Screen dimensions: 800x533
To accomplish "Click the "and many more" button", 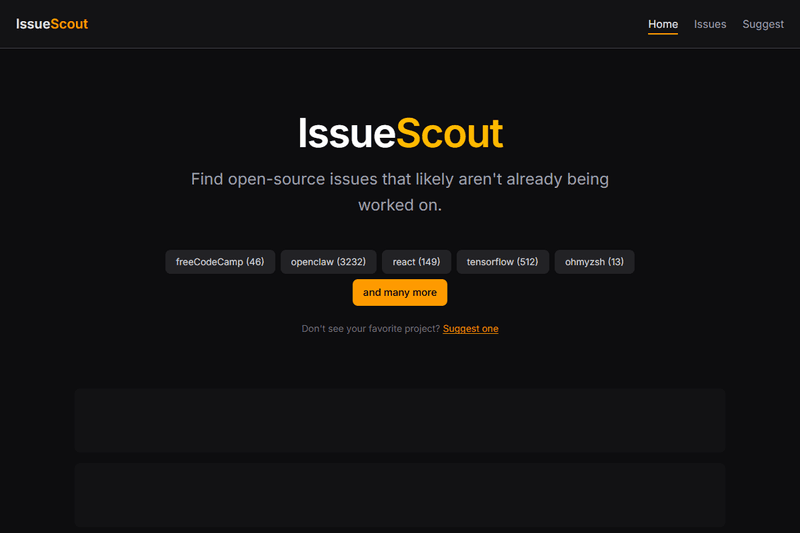I will [399, 292].
